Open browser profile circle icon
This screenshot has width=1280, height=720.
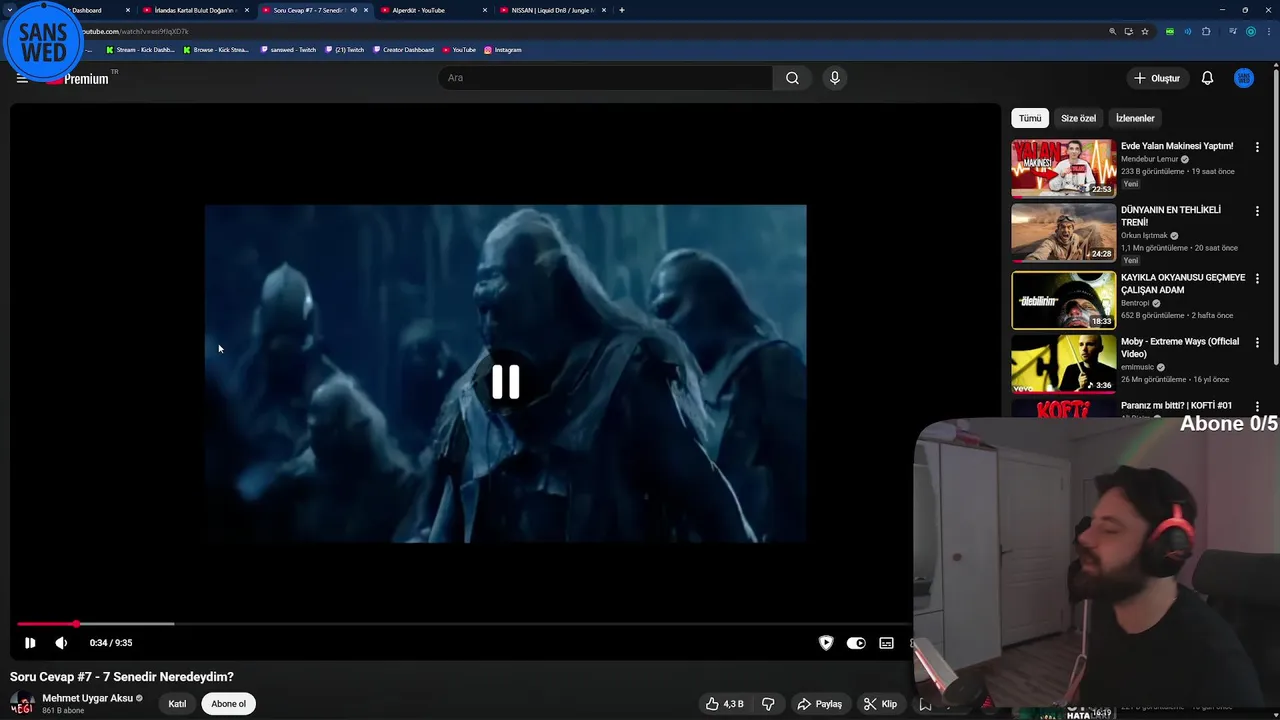1250,32
